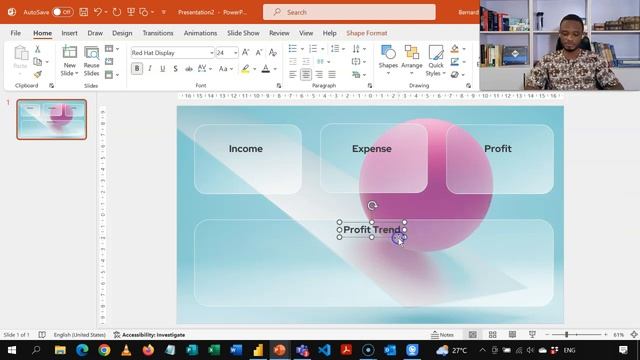The image size is (640, 360).
Task: Click the Save icon in title bar
Action: (x=84, y=12)
